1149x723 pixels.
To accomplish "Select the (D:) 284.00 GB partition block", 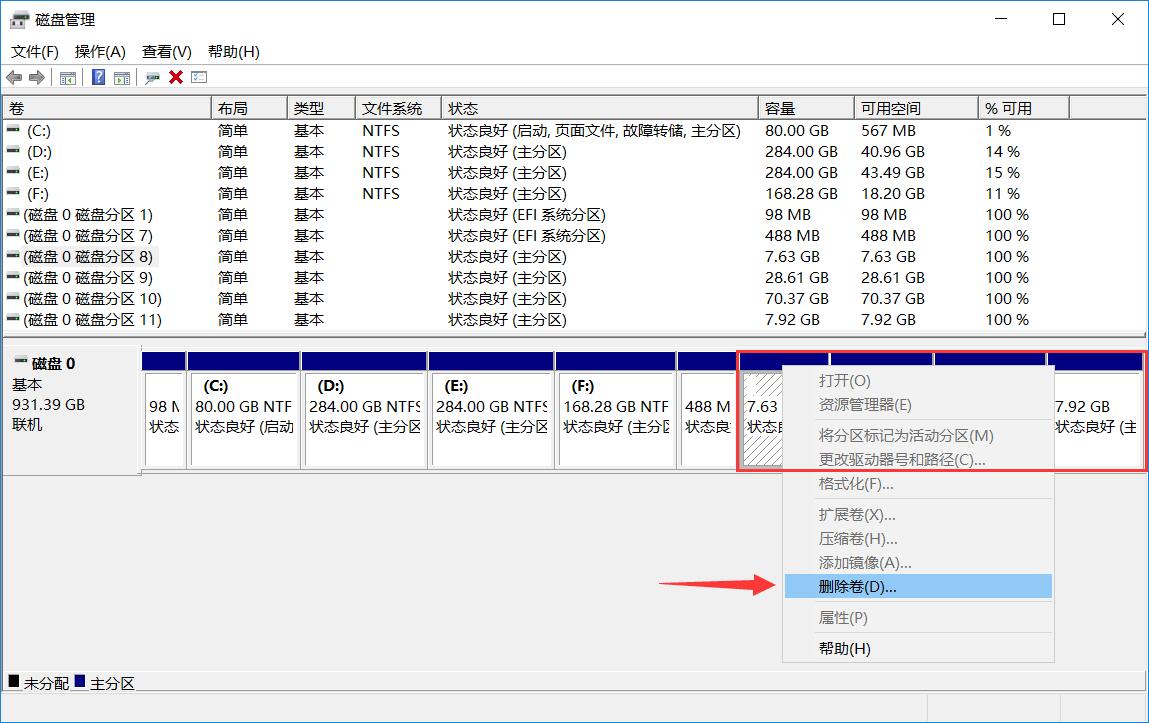I will [x=364, y=418].
